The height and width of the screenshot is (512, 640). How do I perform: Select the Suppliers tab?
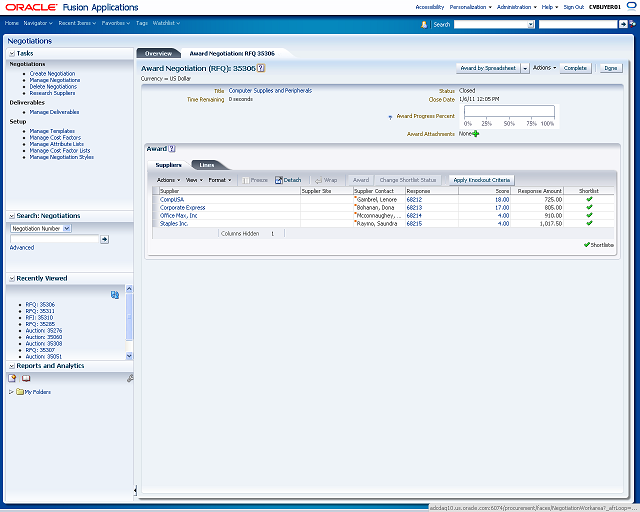point(168,165)
